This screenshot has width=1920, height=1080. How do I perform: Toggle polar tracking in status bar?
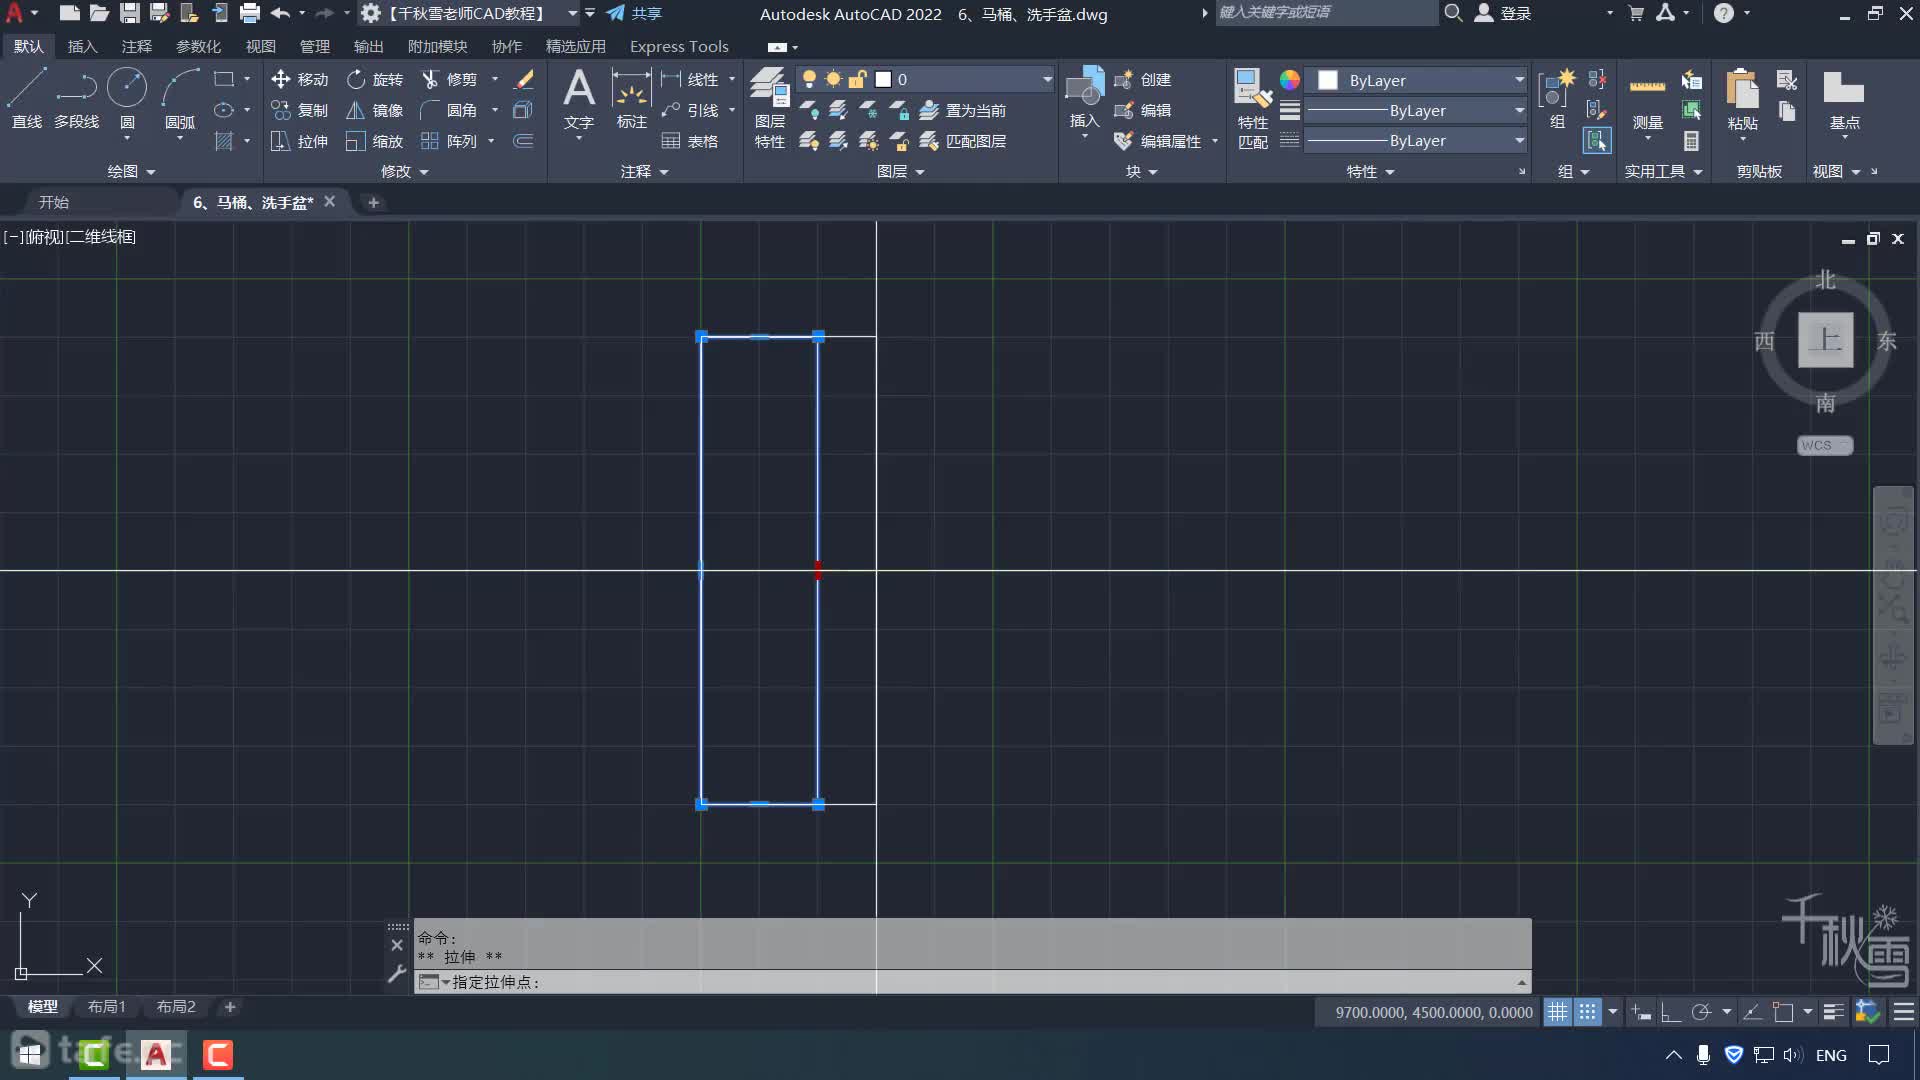coord(1701,1012)
